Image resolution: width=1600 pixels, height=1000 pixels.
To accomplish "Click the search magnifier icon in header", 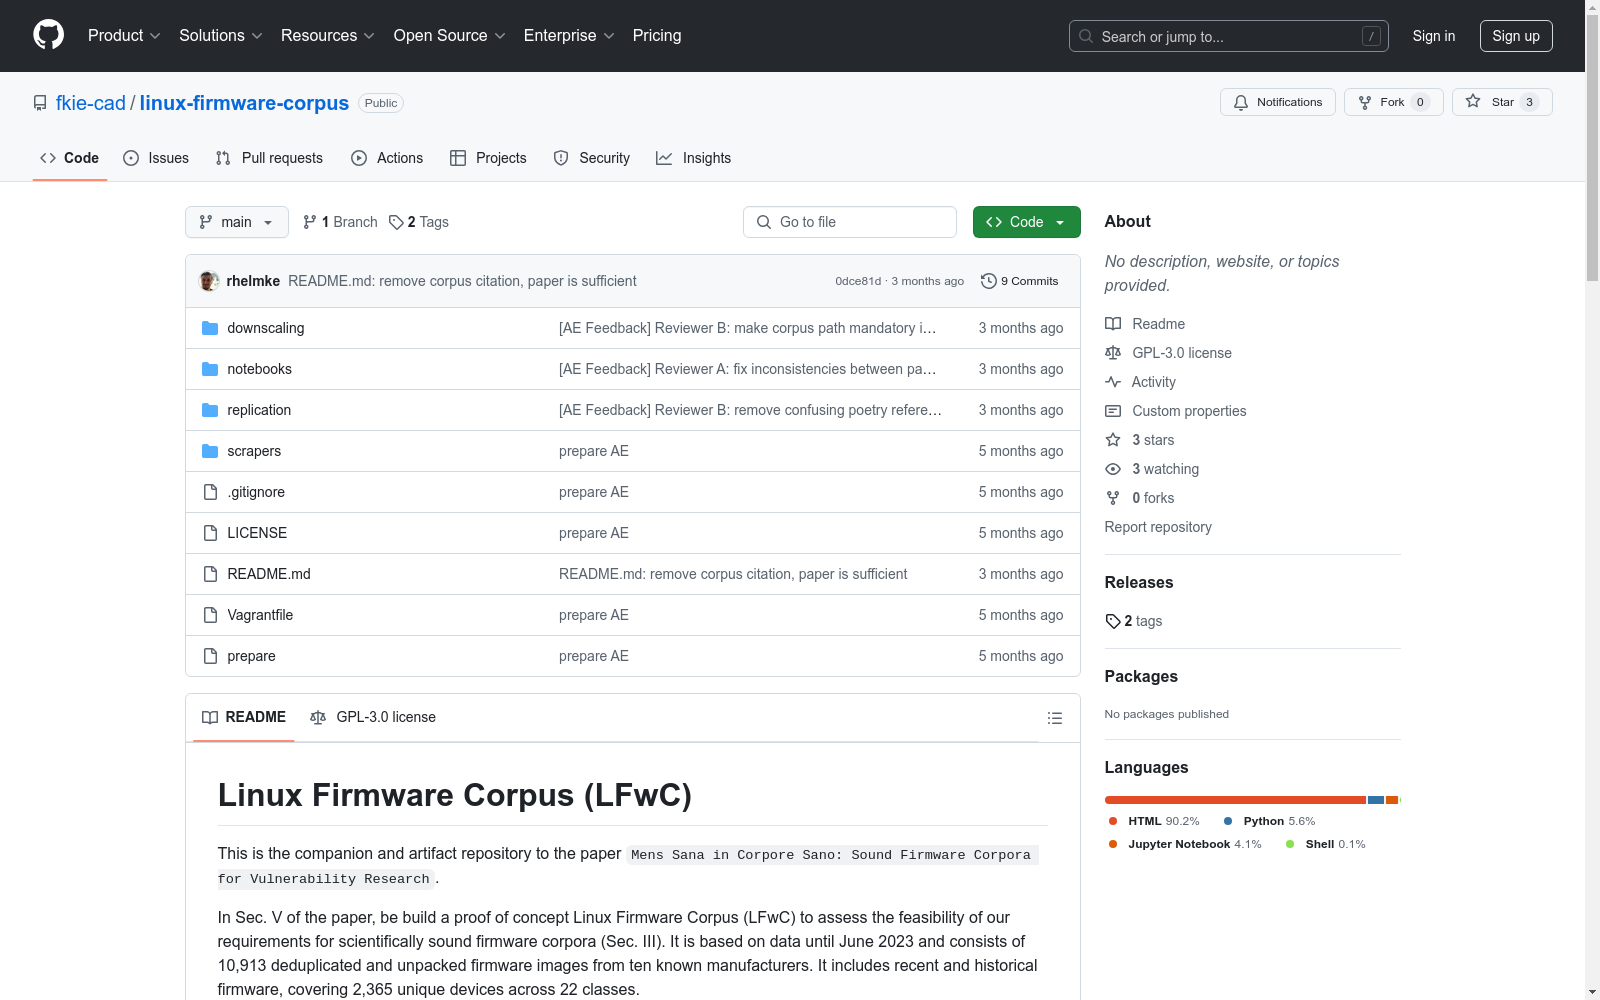I will [x=1086, y=36].
